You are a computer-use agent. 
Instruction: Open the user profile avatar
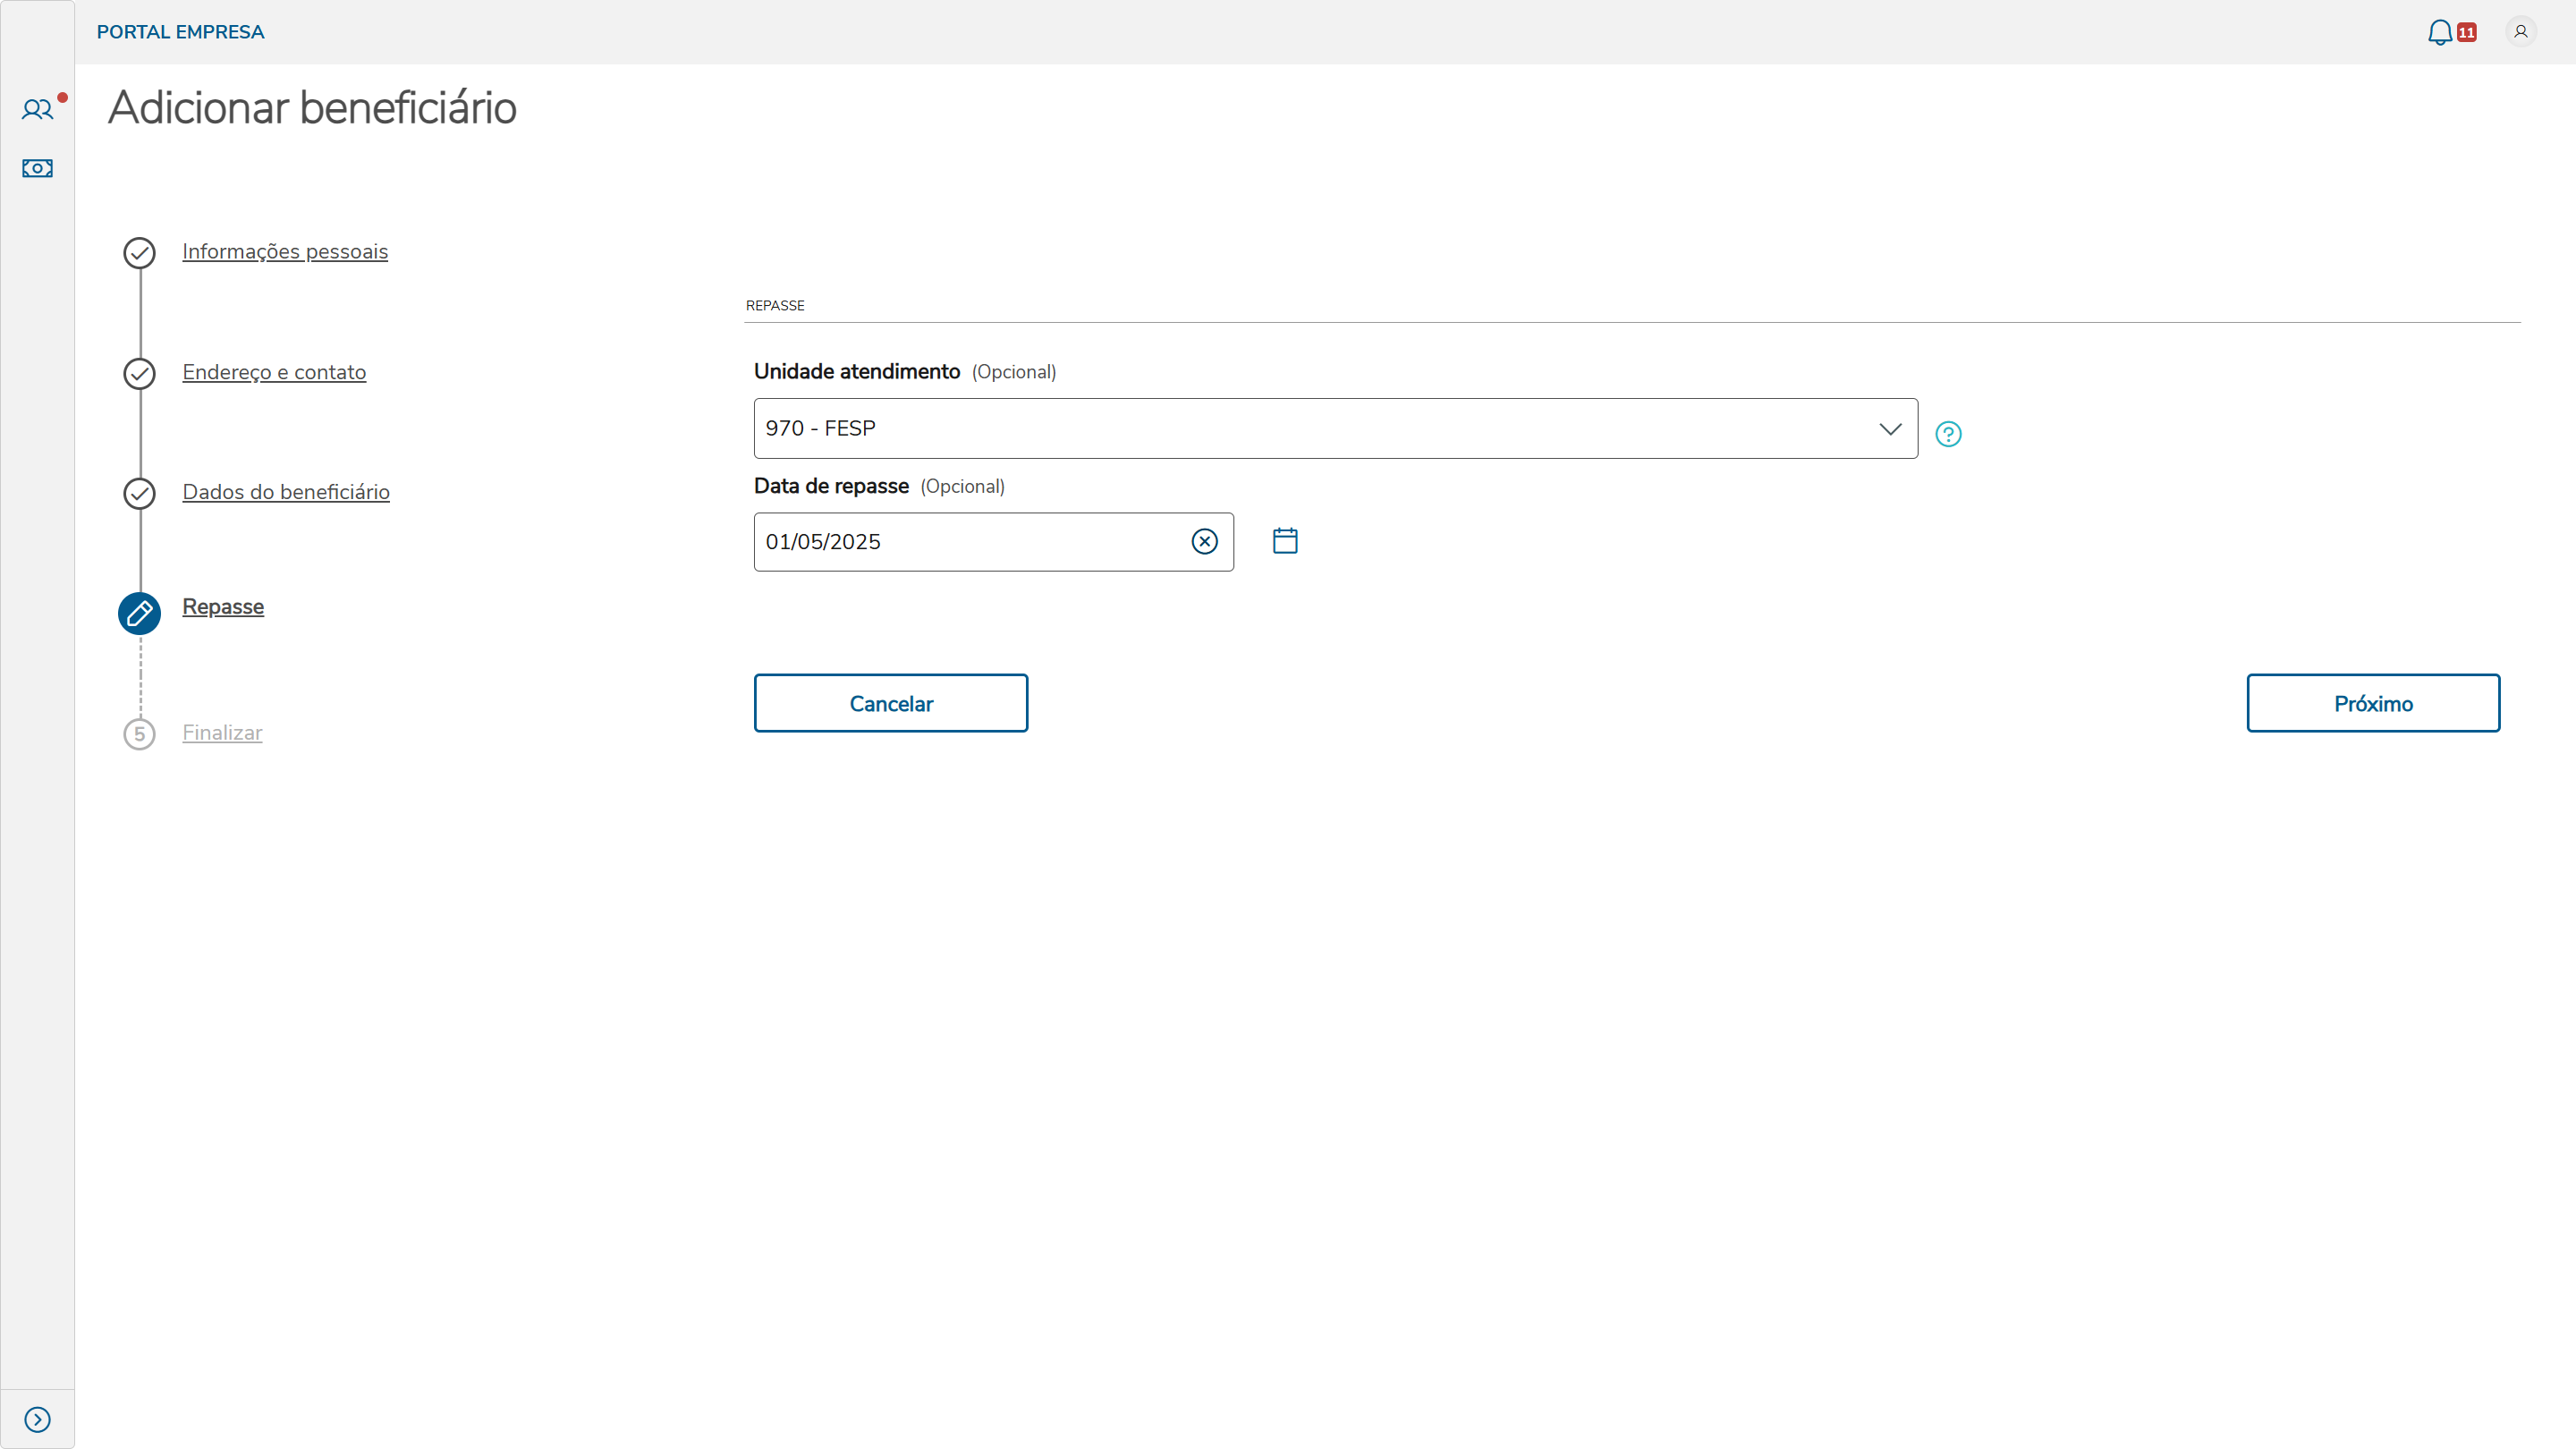pos(2520,32)
